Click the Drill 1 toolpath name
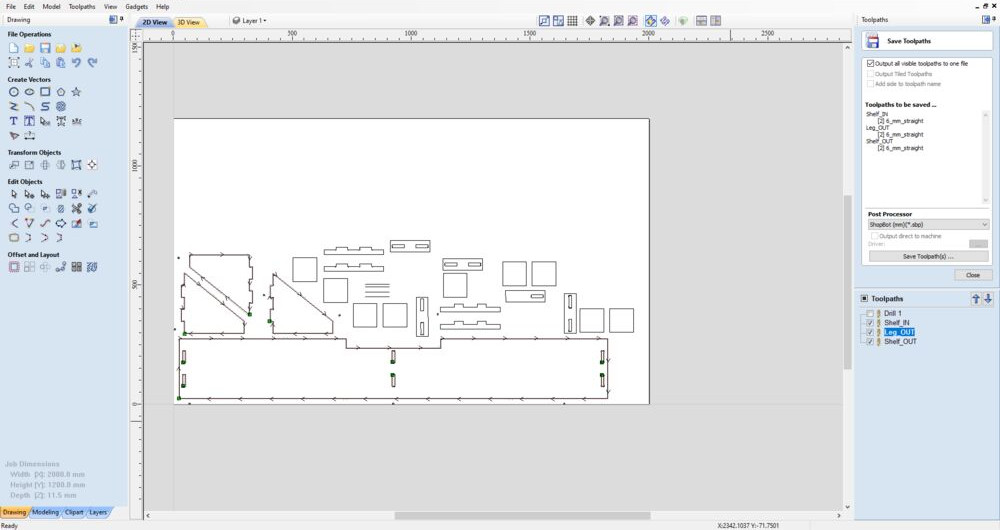Viewport: 1000px width, 530px height. point(893,314)
